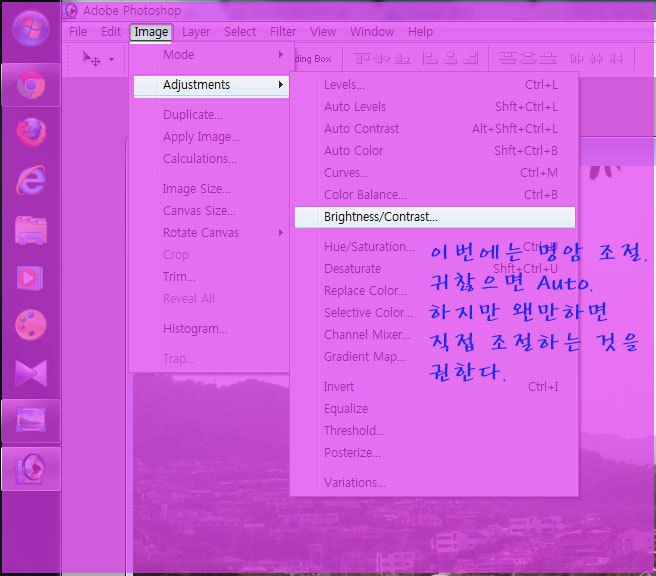
Task: Open the Move tool preset picker arrow
Action: 111,59
